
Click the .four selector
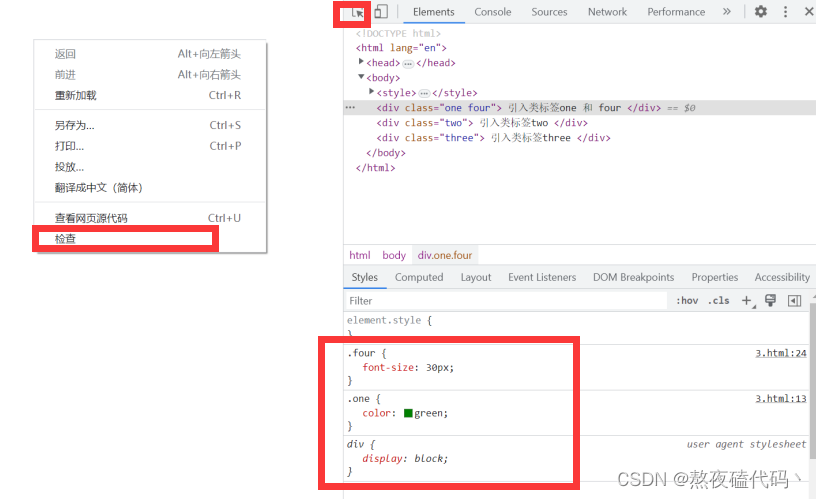(361, 353)
